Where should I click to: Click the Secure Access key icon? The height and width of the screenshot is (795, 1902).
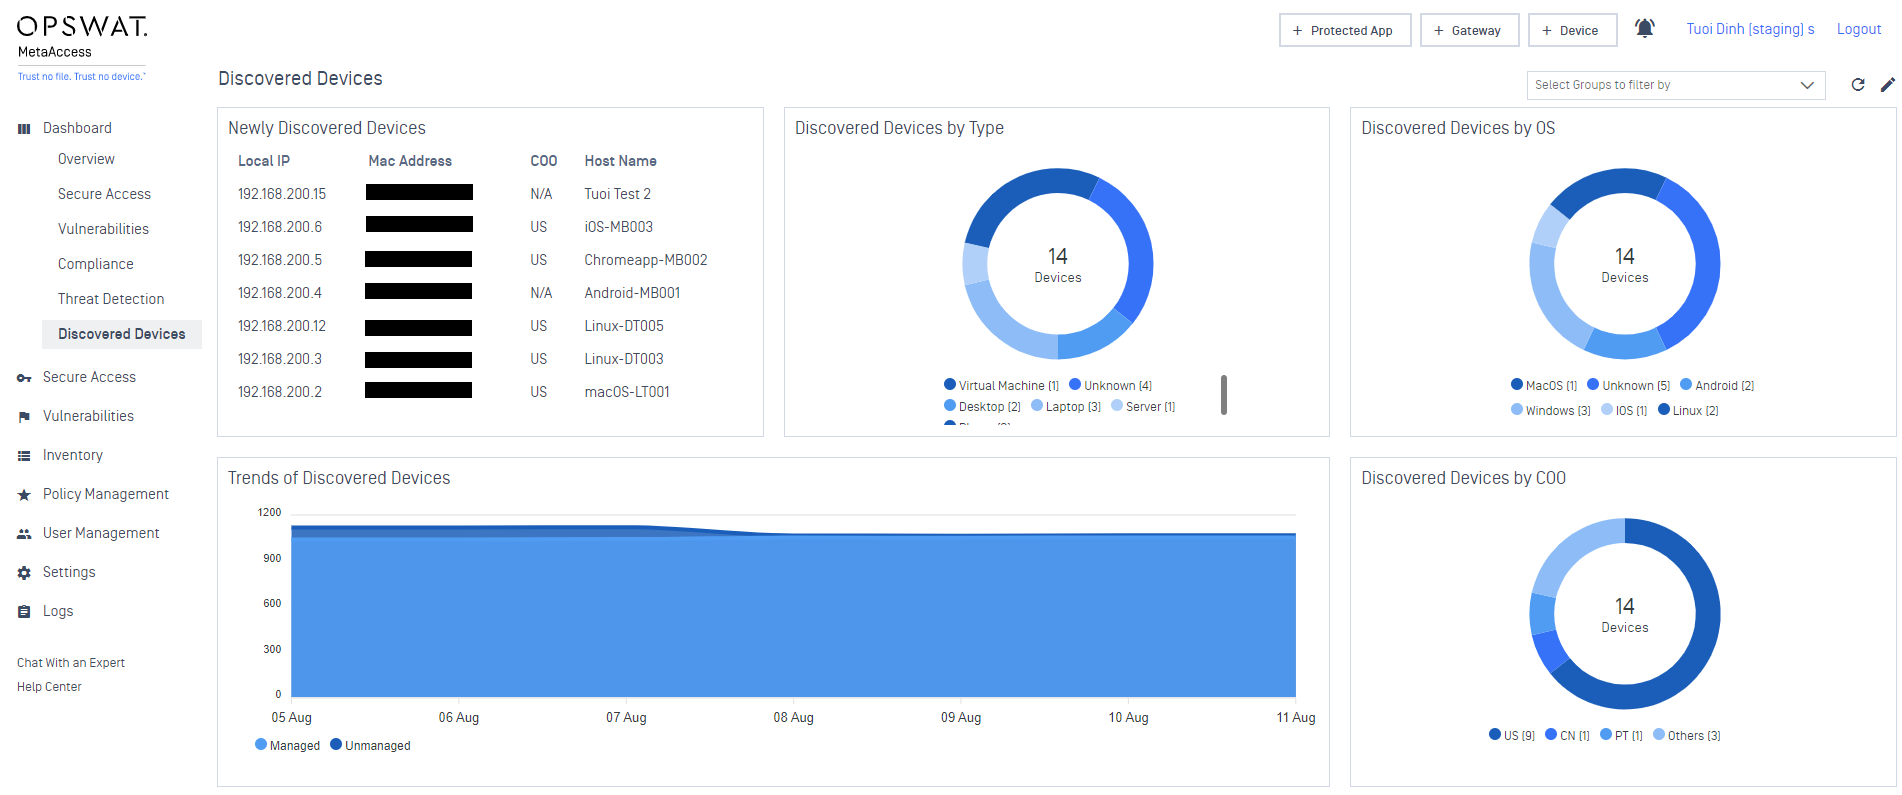click(x=24, y=378)
